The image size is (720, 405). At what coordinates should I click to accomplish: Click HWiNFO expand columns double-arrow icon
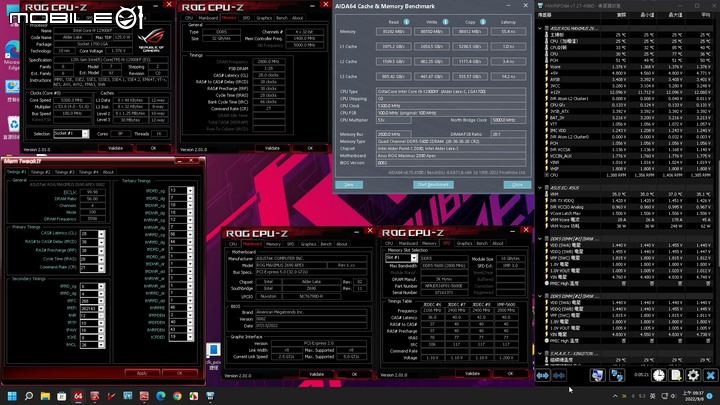point(542,376)
